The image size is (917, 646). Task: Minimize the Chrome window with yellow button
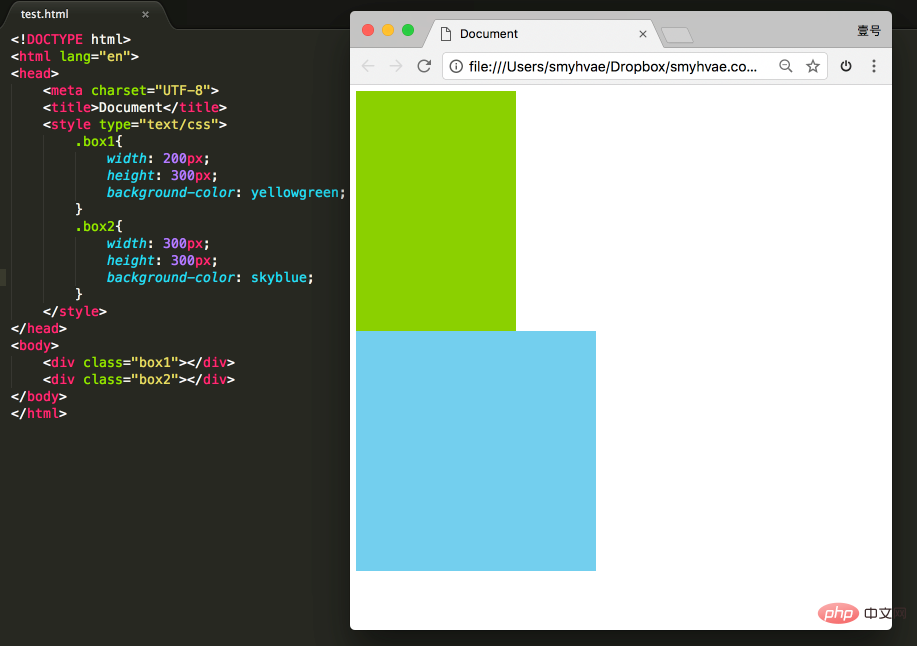pos(388,30)
